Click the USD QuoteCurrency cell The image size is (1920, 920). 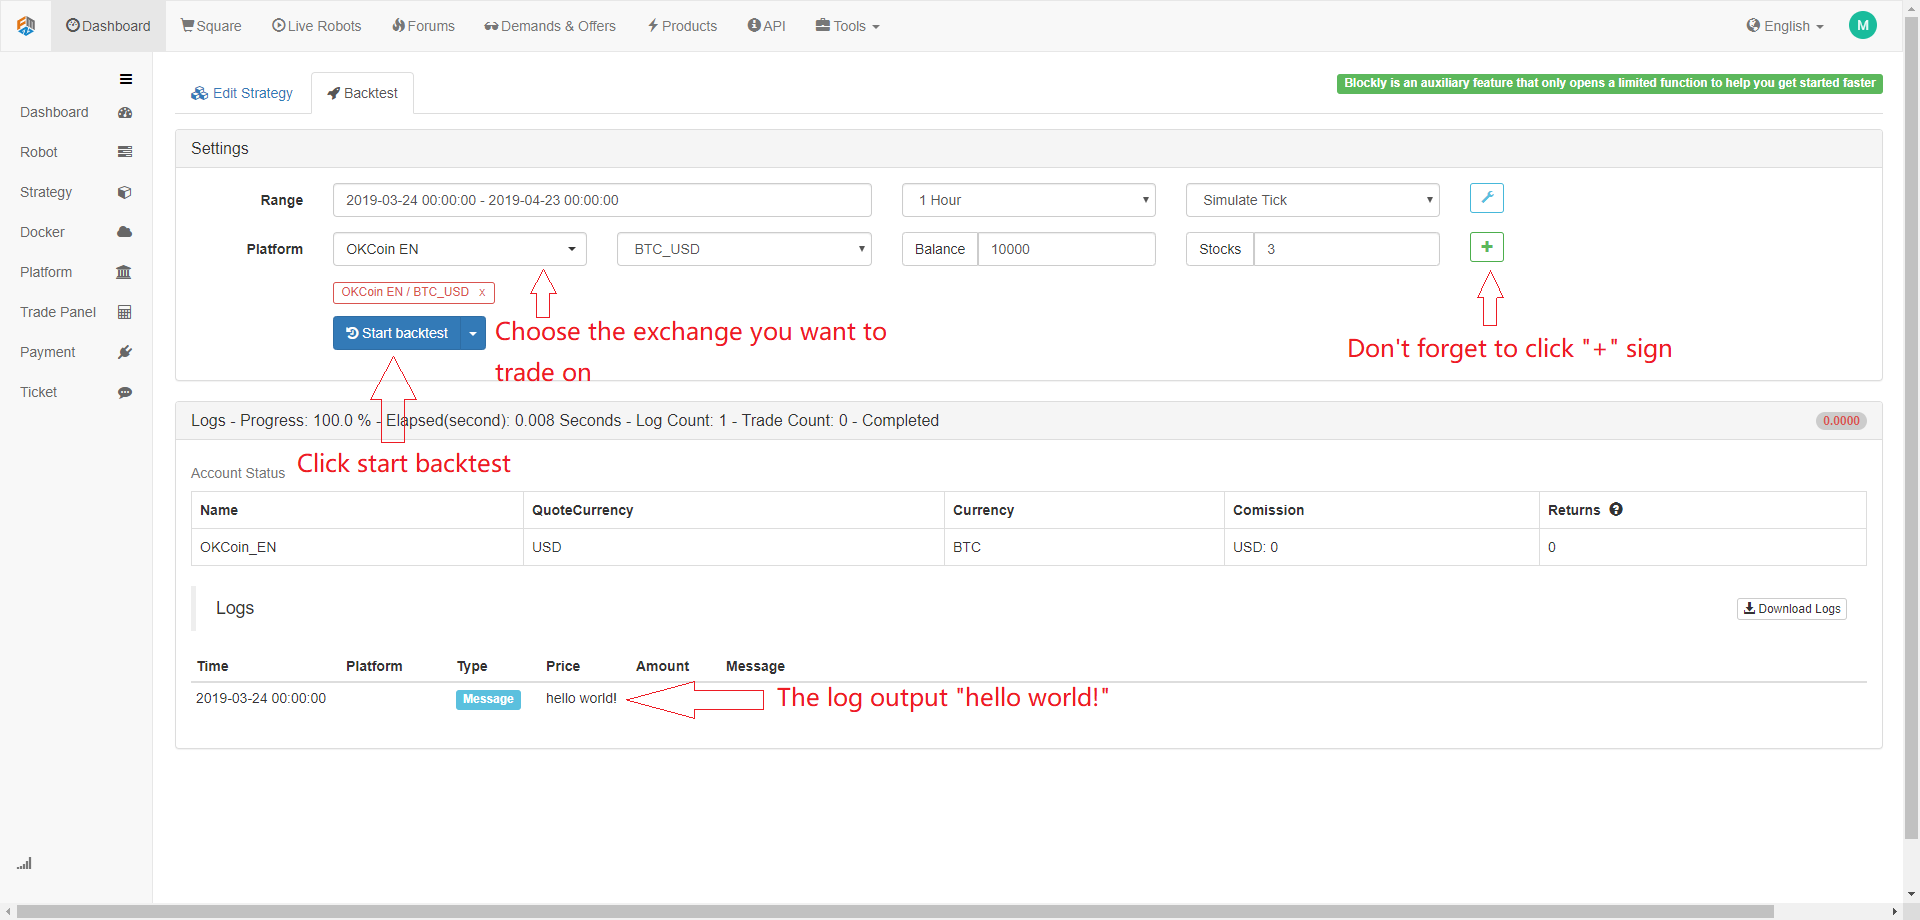pyautogui.click(x=734, y=547)
